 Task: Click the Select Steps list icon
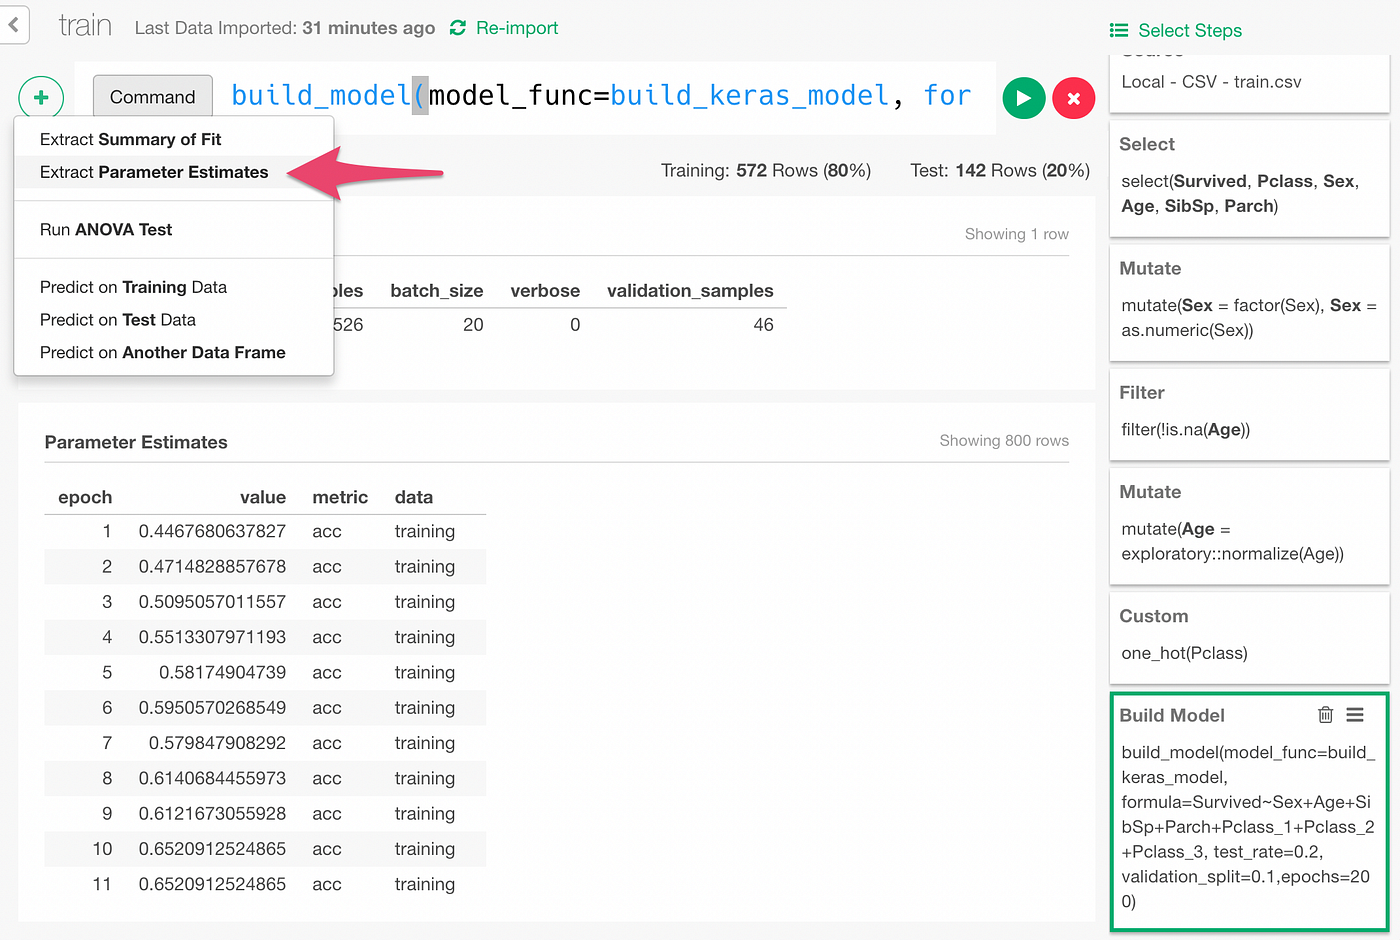click(1119, 30)
